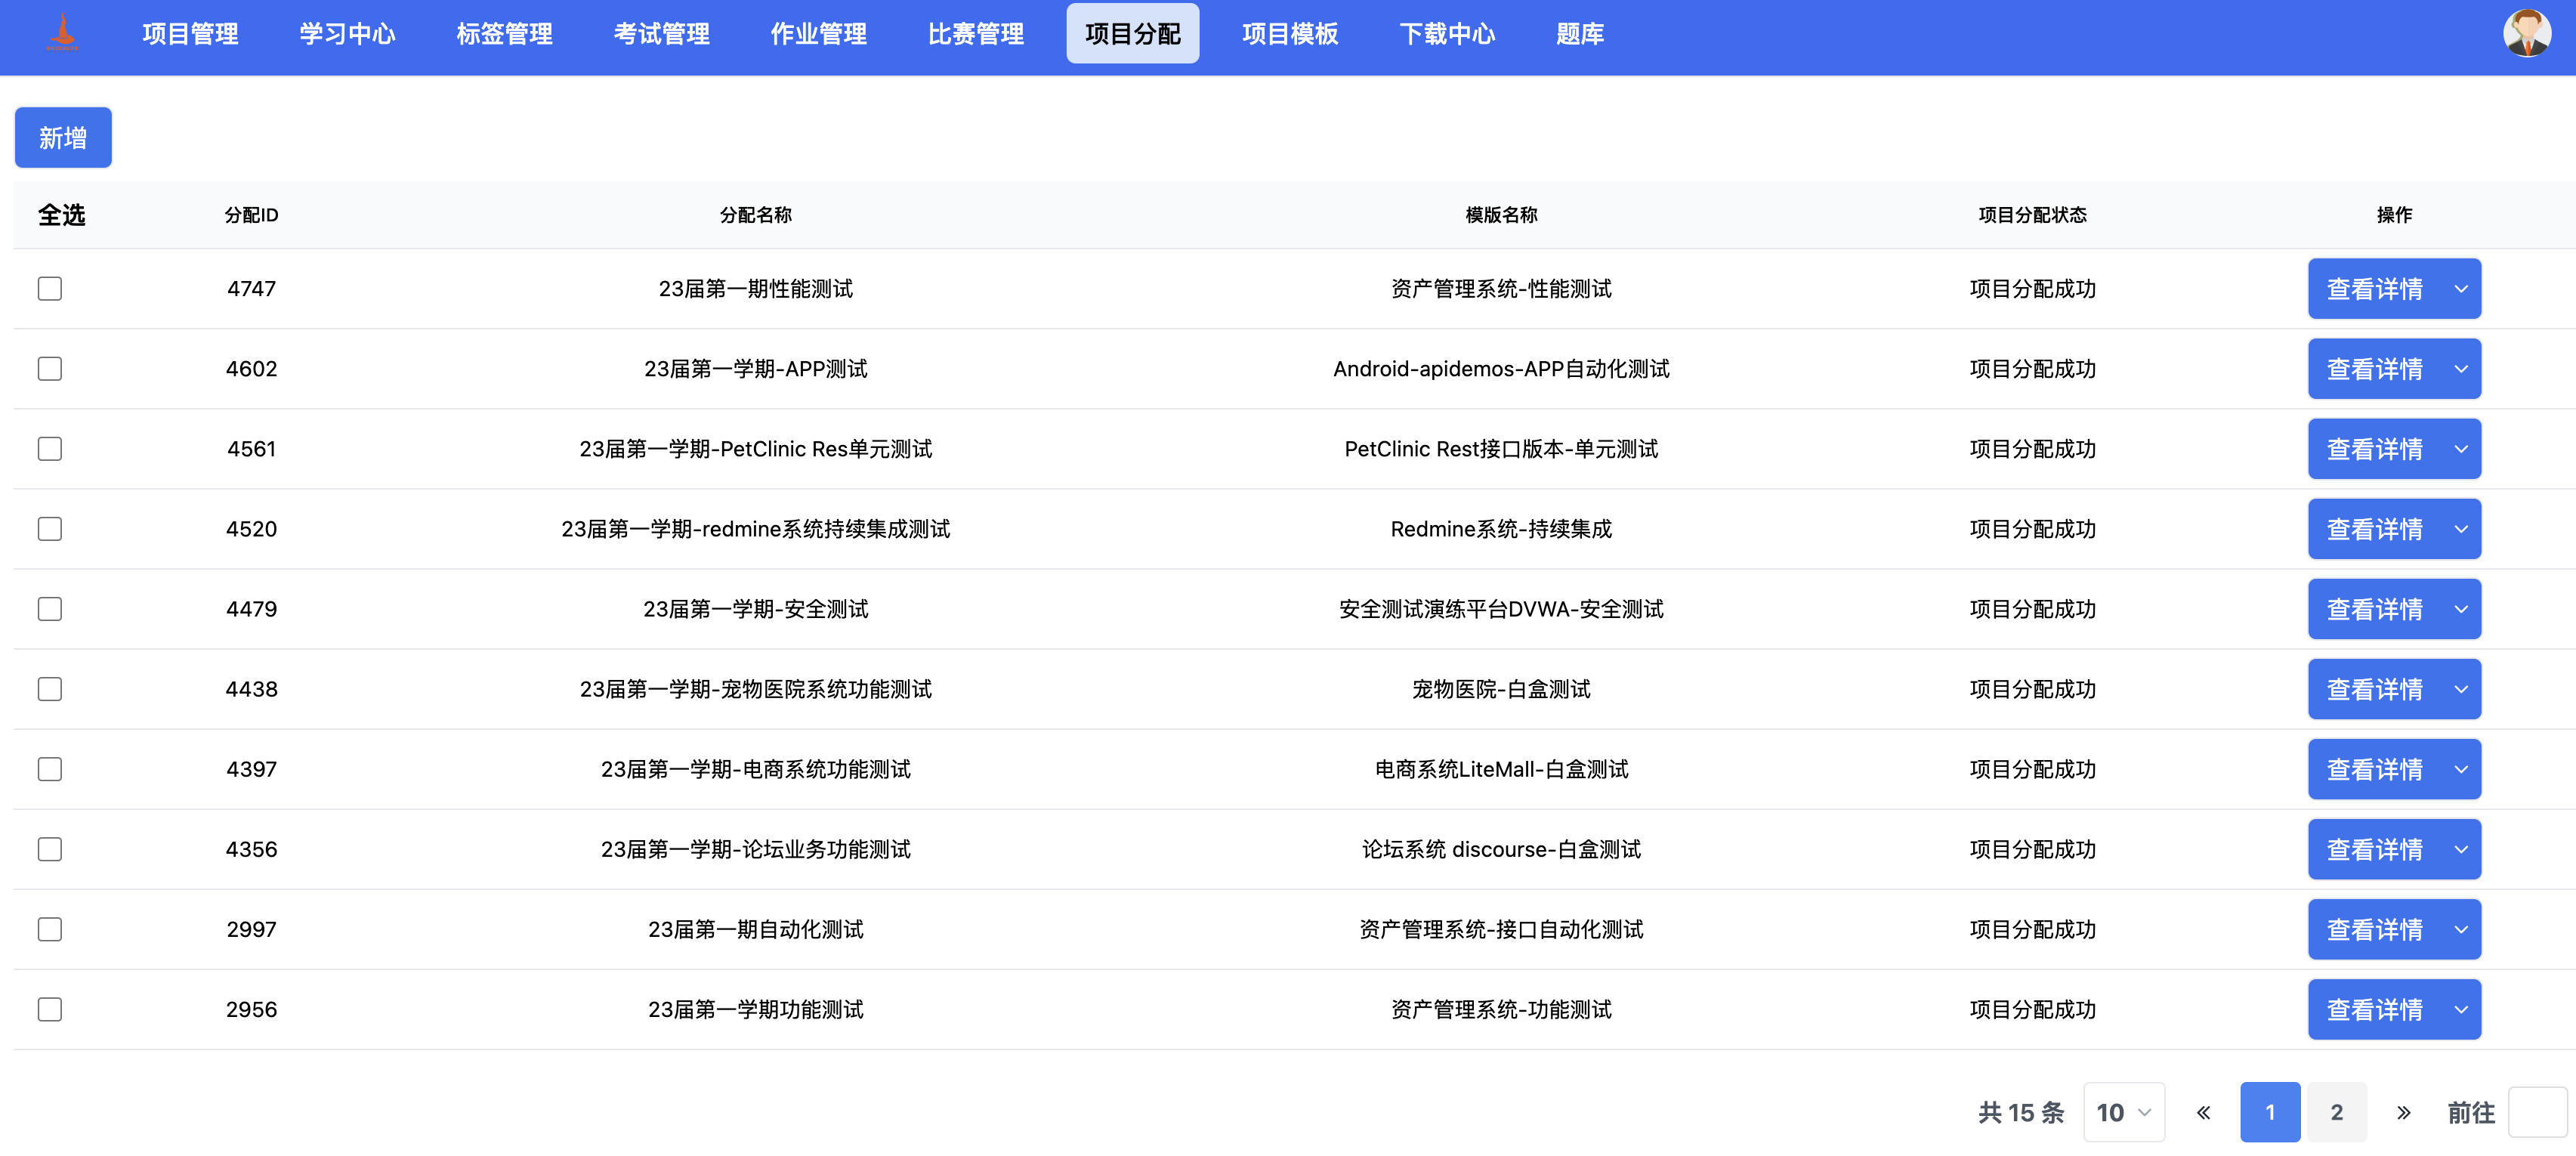The width and height of the screenshot is (2576, 1156).
Task: Click the 新增 button
Action: coord(63,138)
